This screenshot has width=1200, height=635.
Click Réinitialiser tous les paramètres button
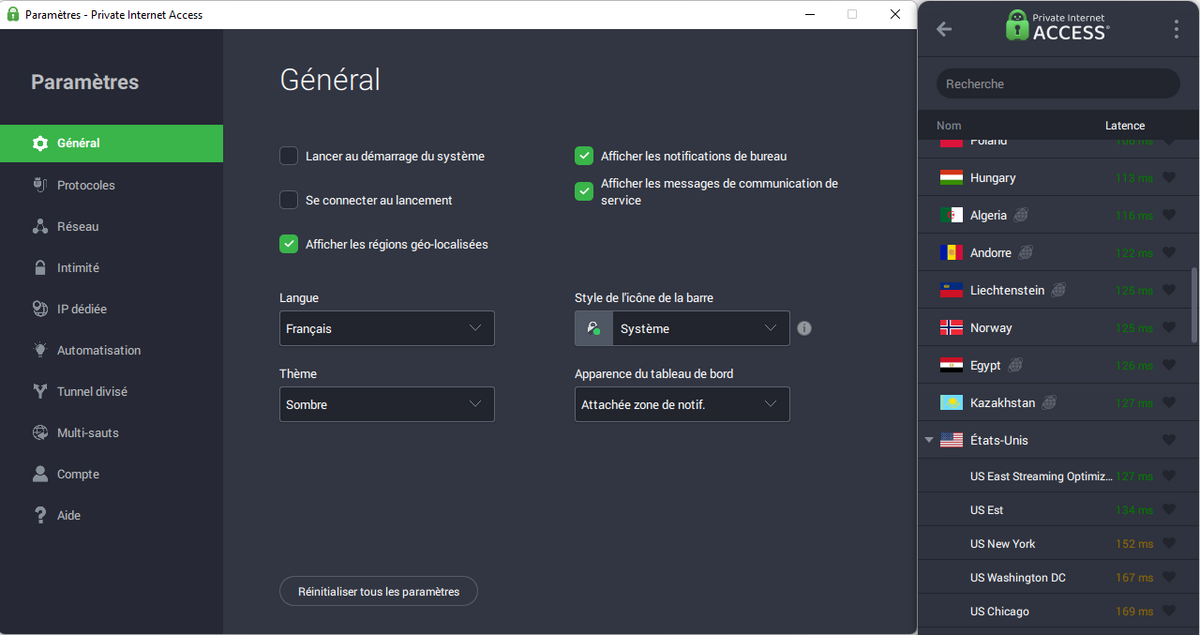(x=378, y=591)
